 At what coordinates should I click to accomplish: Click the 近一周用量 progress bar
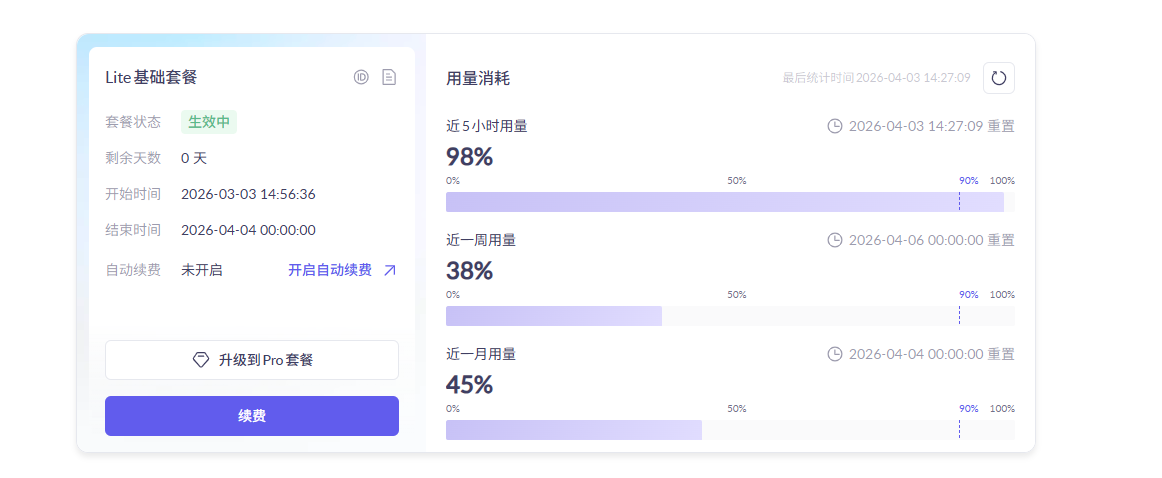tap(730, 316)
